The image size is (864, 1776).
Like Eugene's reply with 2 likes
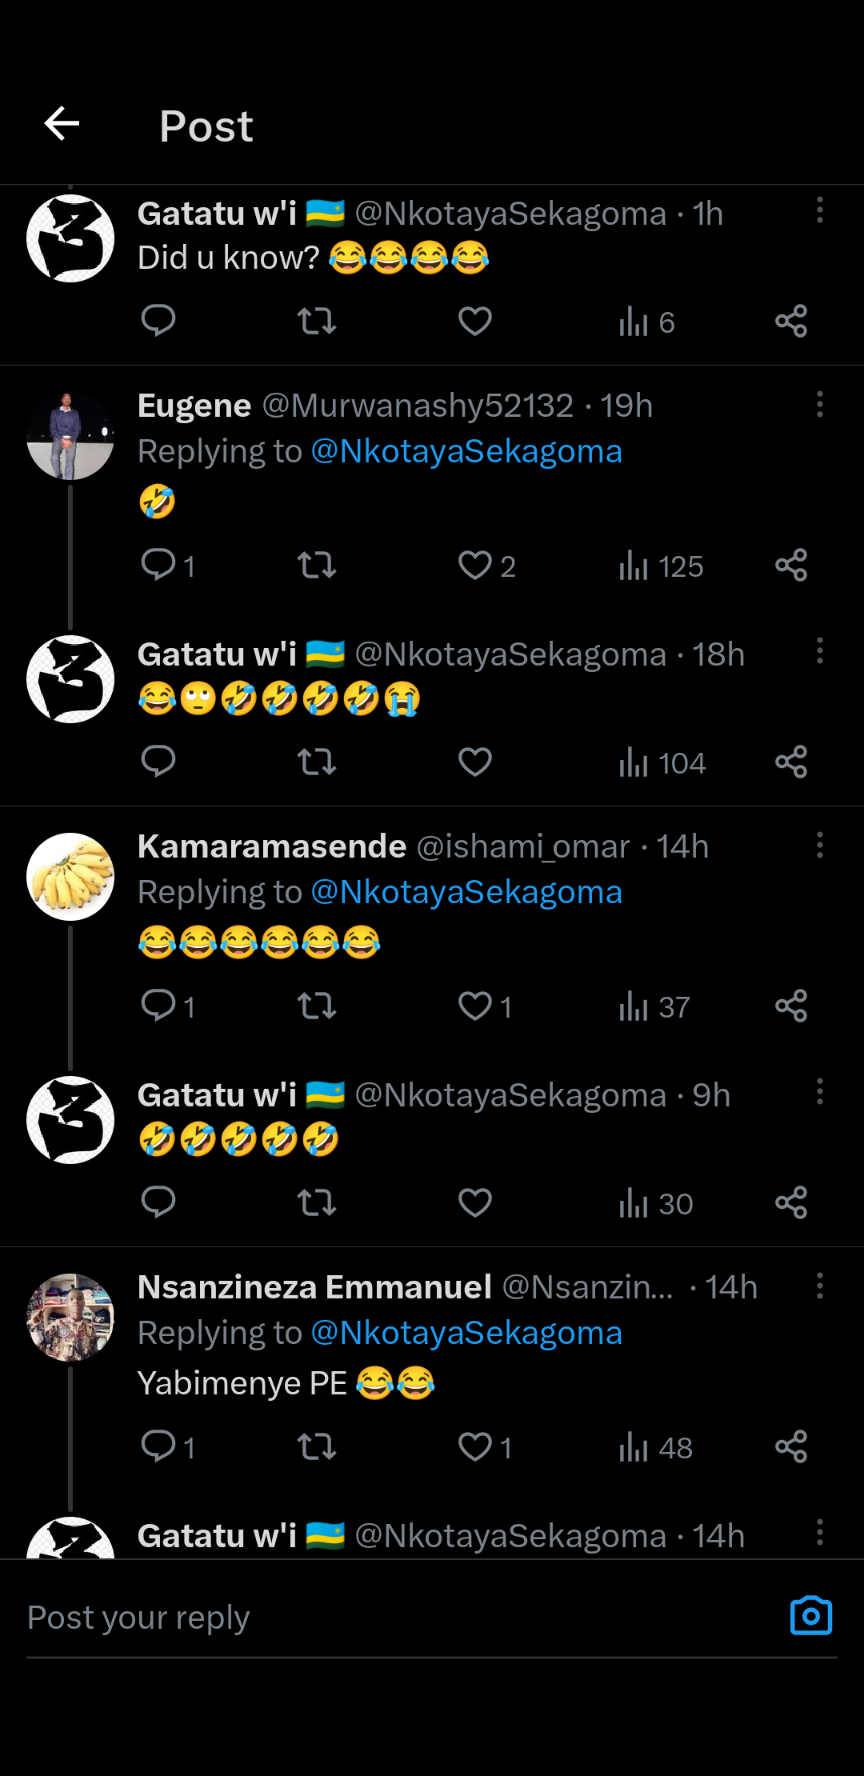click(x=476, y=566)
